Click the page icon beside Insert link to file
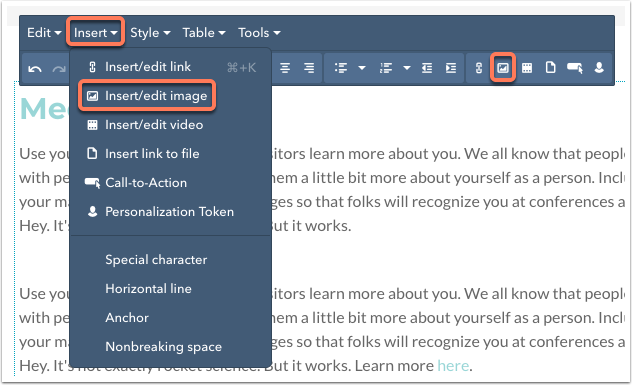 92,154
